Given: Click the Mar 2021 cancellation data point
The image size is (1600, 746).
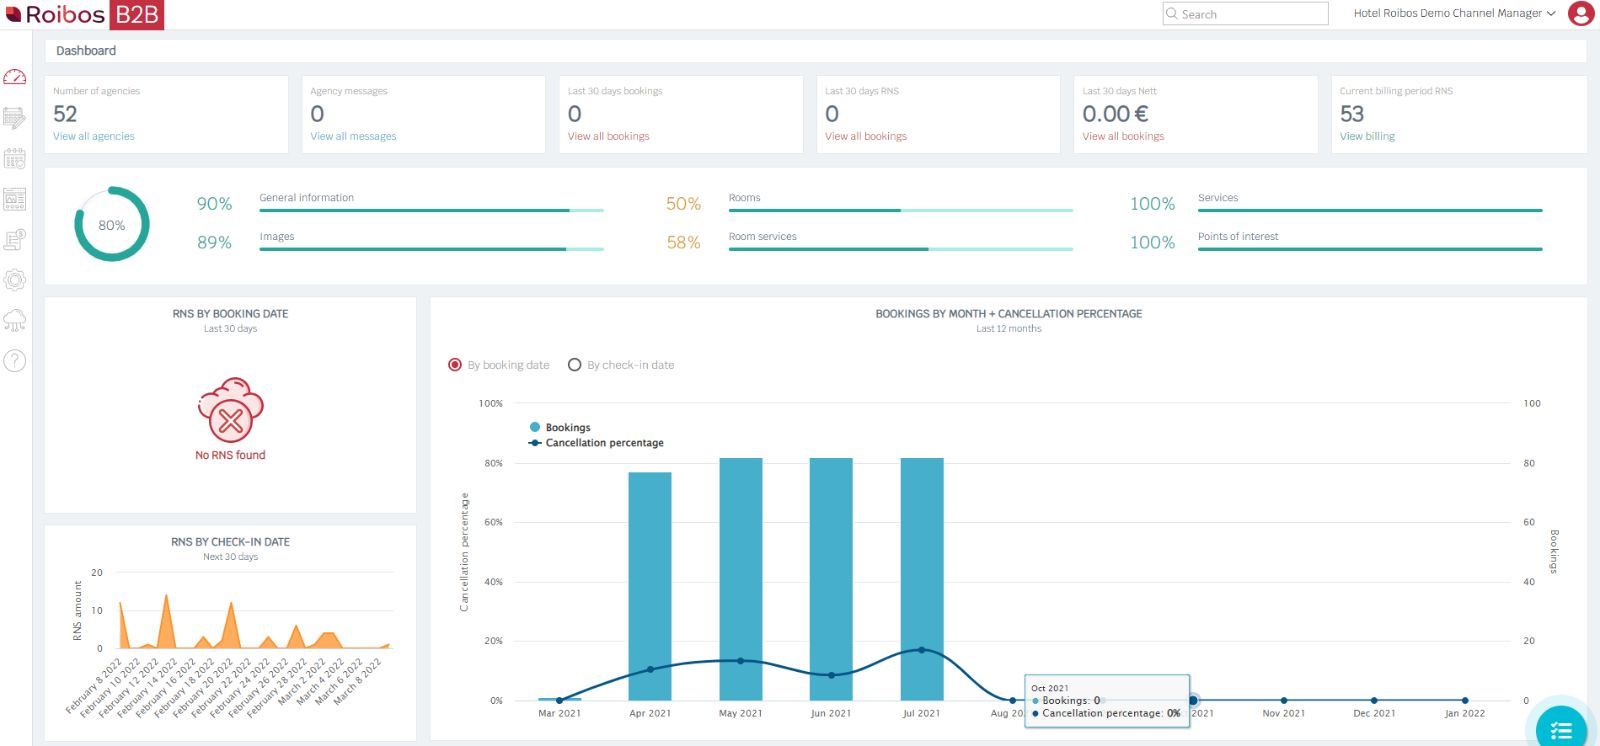Looking at the screenshot, I should click(559, 700).
